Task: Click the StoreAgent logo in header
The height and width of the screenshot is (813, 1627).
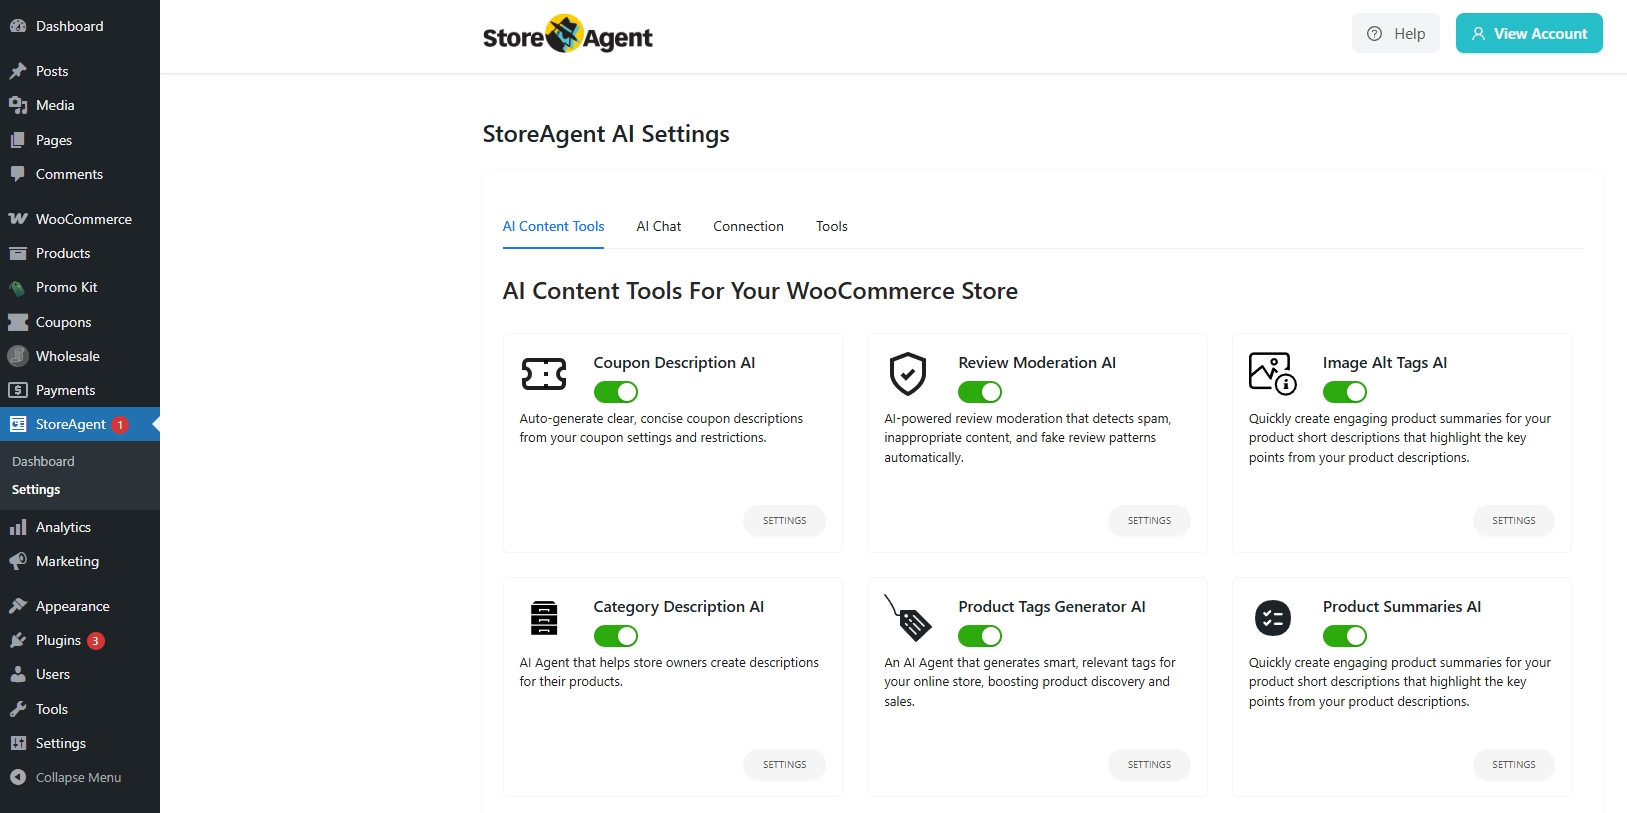Action: coord(567,36)
